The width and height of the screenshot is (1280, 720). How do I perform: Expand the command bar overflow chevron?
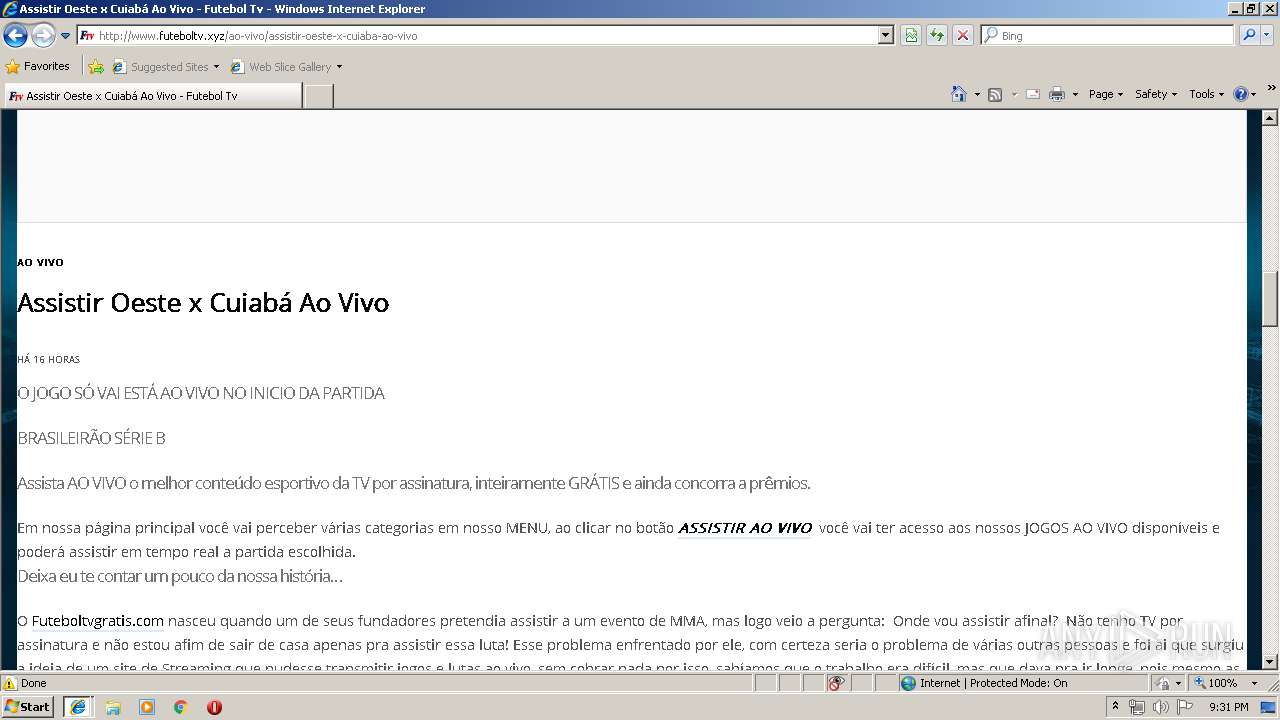tap(1272, 89)
